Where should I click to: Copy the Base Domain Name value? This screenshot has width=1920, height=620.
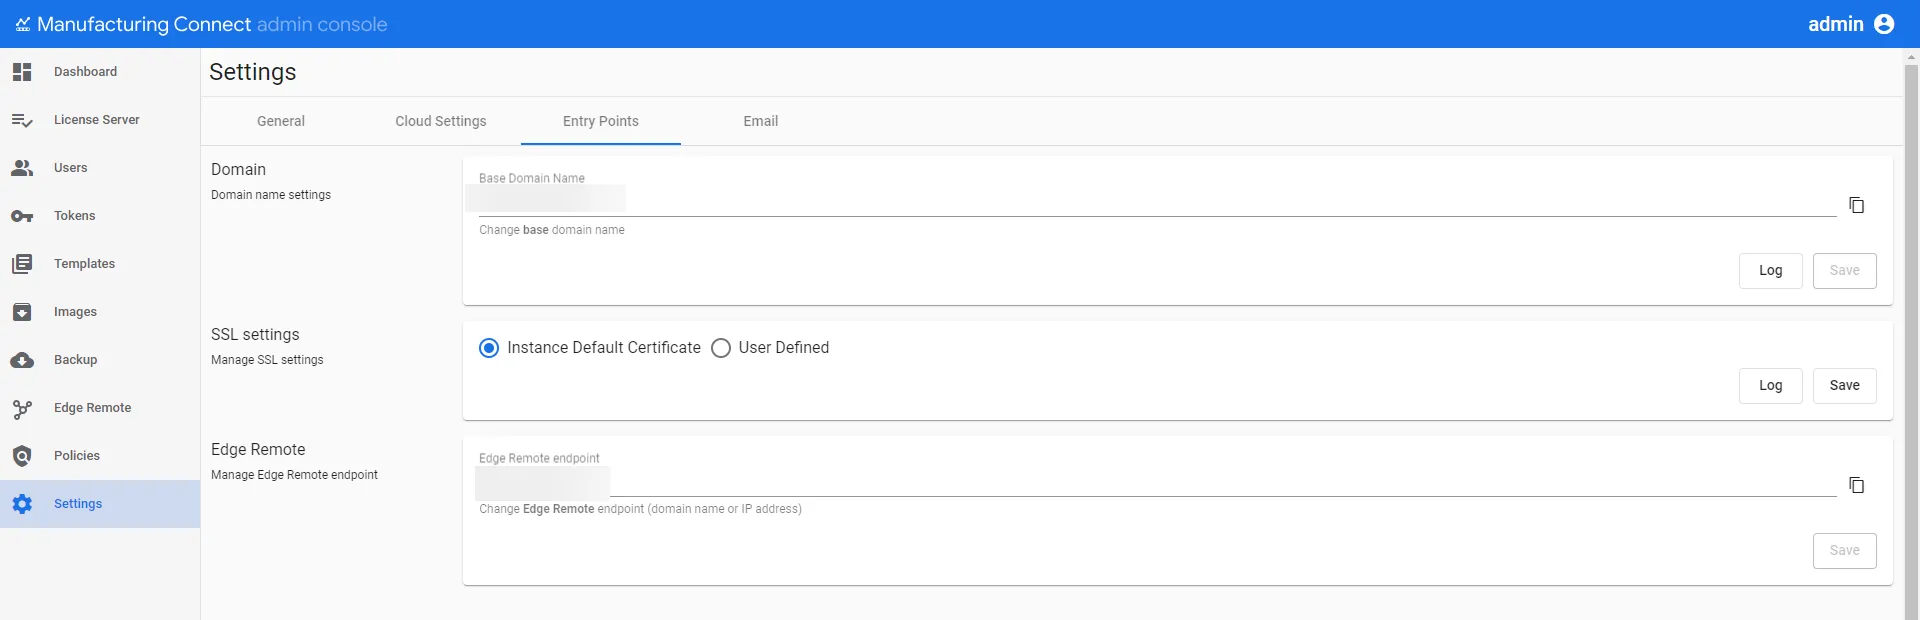(x=1857, y=205)
